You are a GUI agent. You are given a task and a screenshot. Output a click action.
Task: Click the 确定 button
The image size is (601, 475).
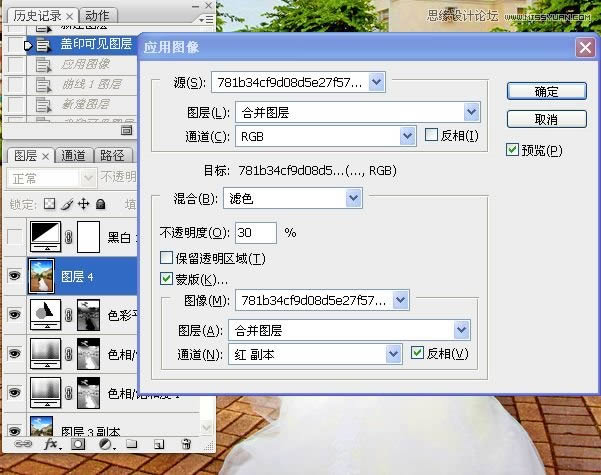(546, 91)
